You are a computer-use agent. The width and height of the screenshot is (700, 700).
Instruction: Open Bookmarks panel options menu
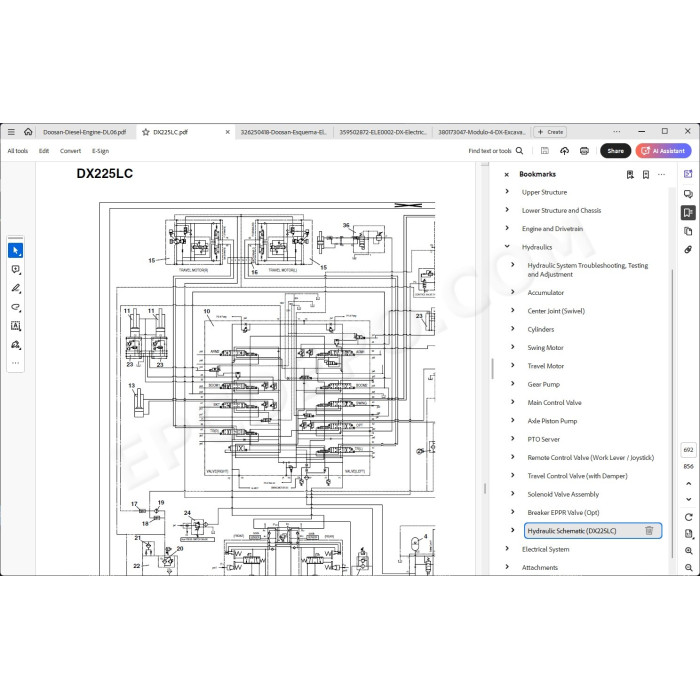661,175
